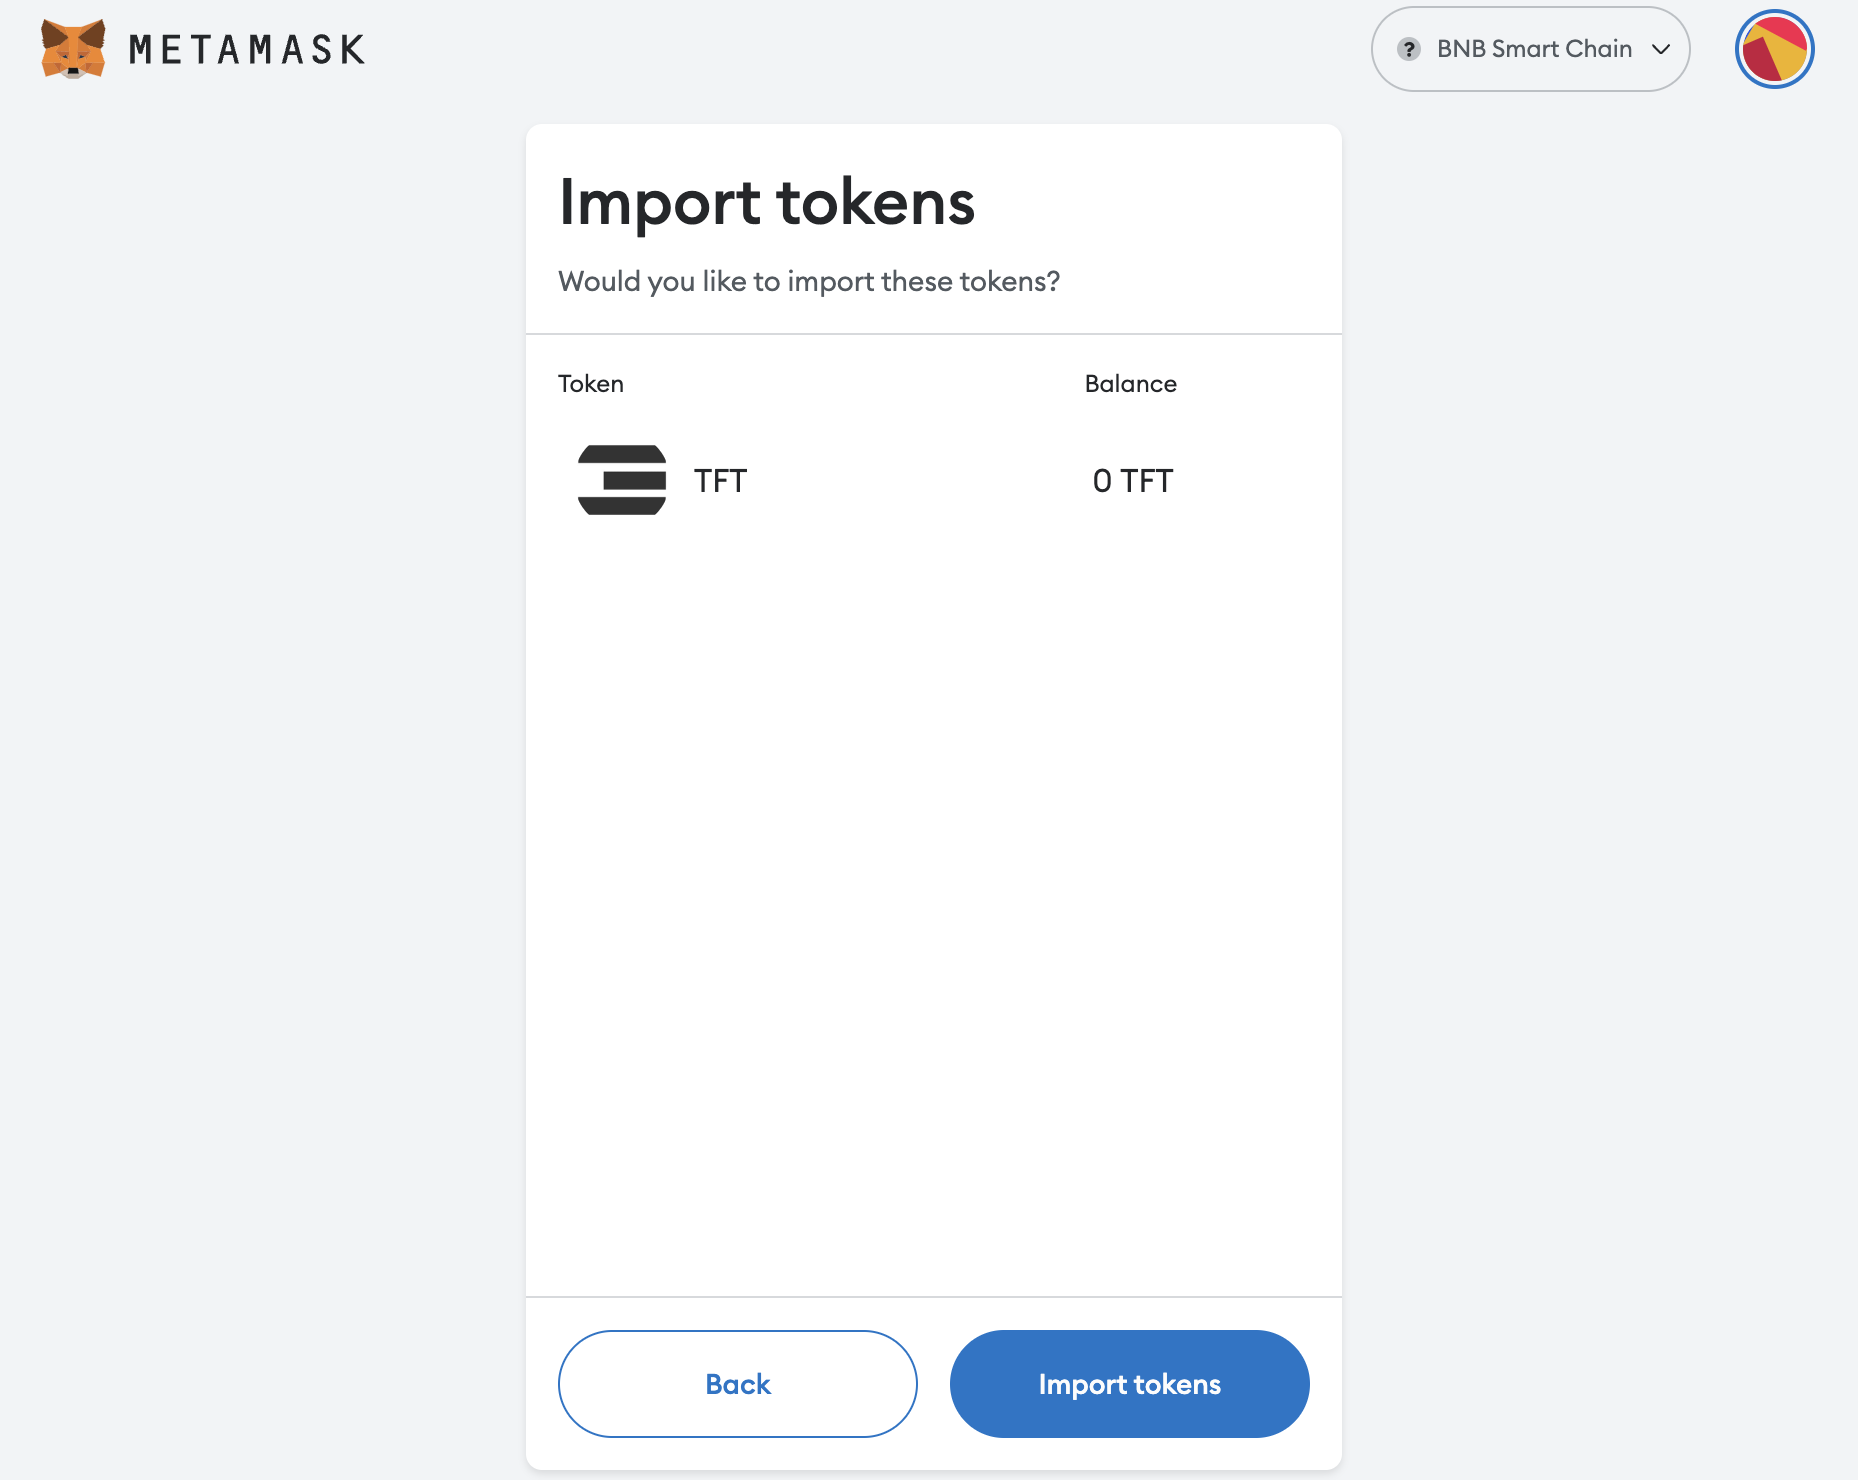The height and width of the screenshot is (1480, 1858).
Task: Confirm with the Import tokens button
Action: click(x=1129, y=1384)
